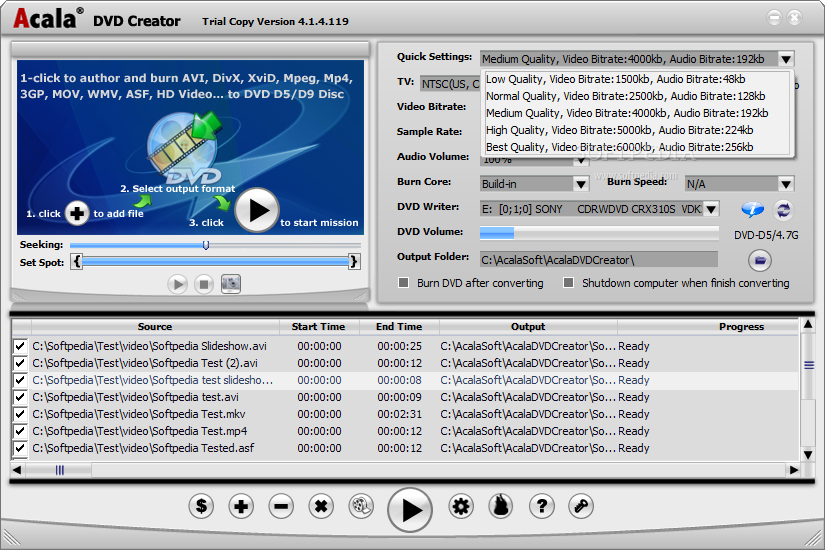The image size is (825, 550).
Task: Click End Time 00:00:25 cell
Action: (x=399, y=346)
